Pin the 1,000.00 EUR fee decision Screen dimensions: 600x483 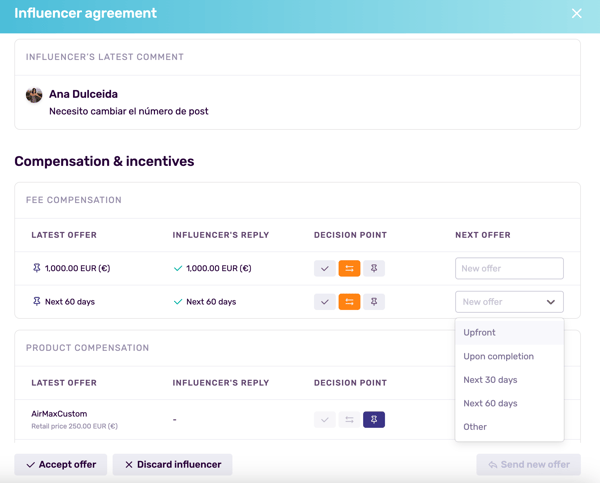[374, 268]
